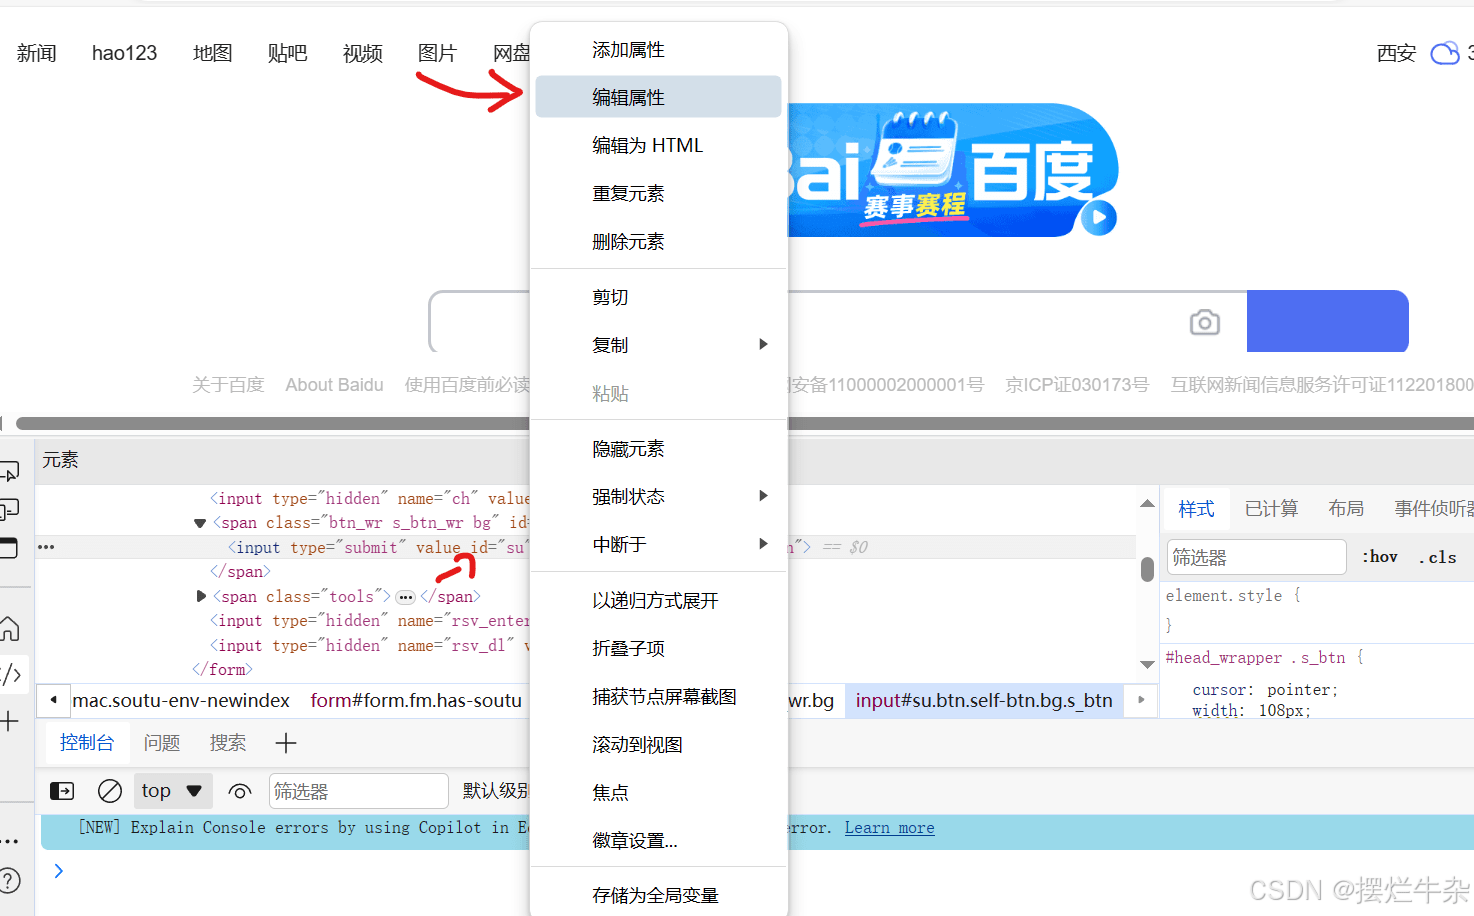Viewport: 1474px width, 916px height.
Task: Toggle the console sidebar icon
Action: (x=62, y=791)
